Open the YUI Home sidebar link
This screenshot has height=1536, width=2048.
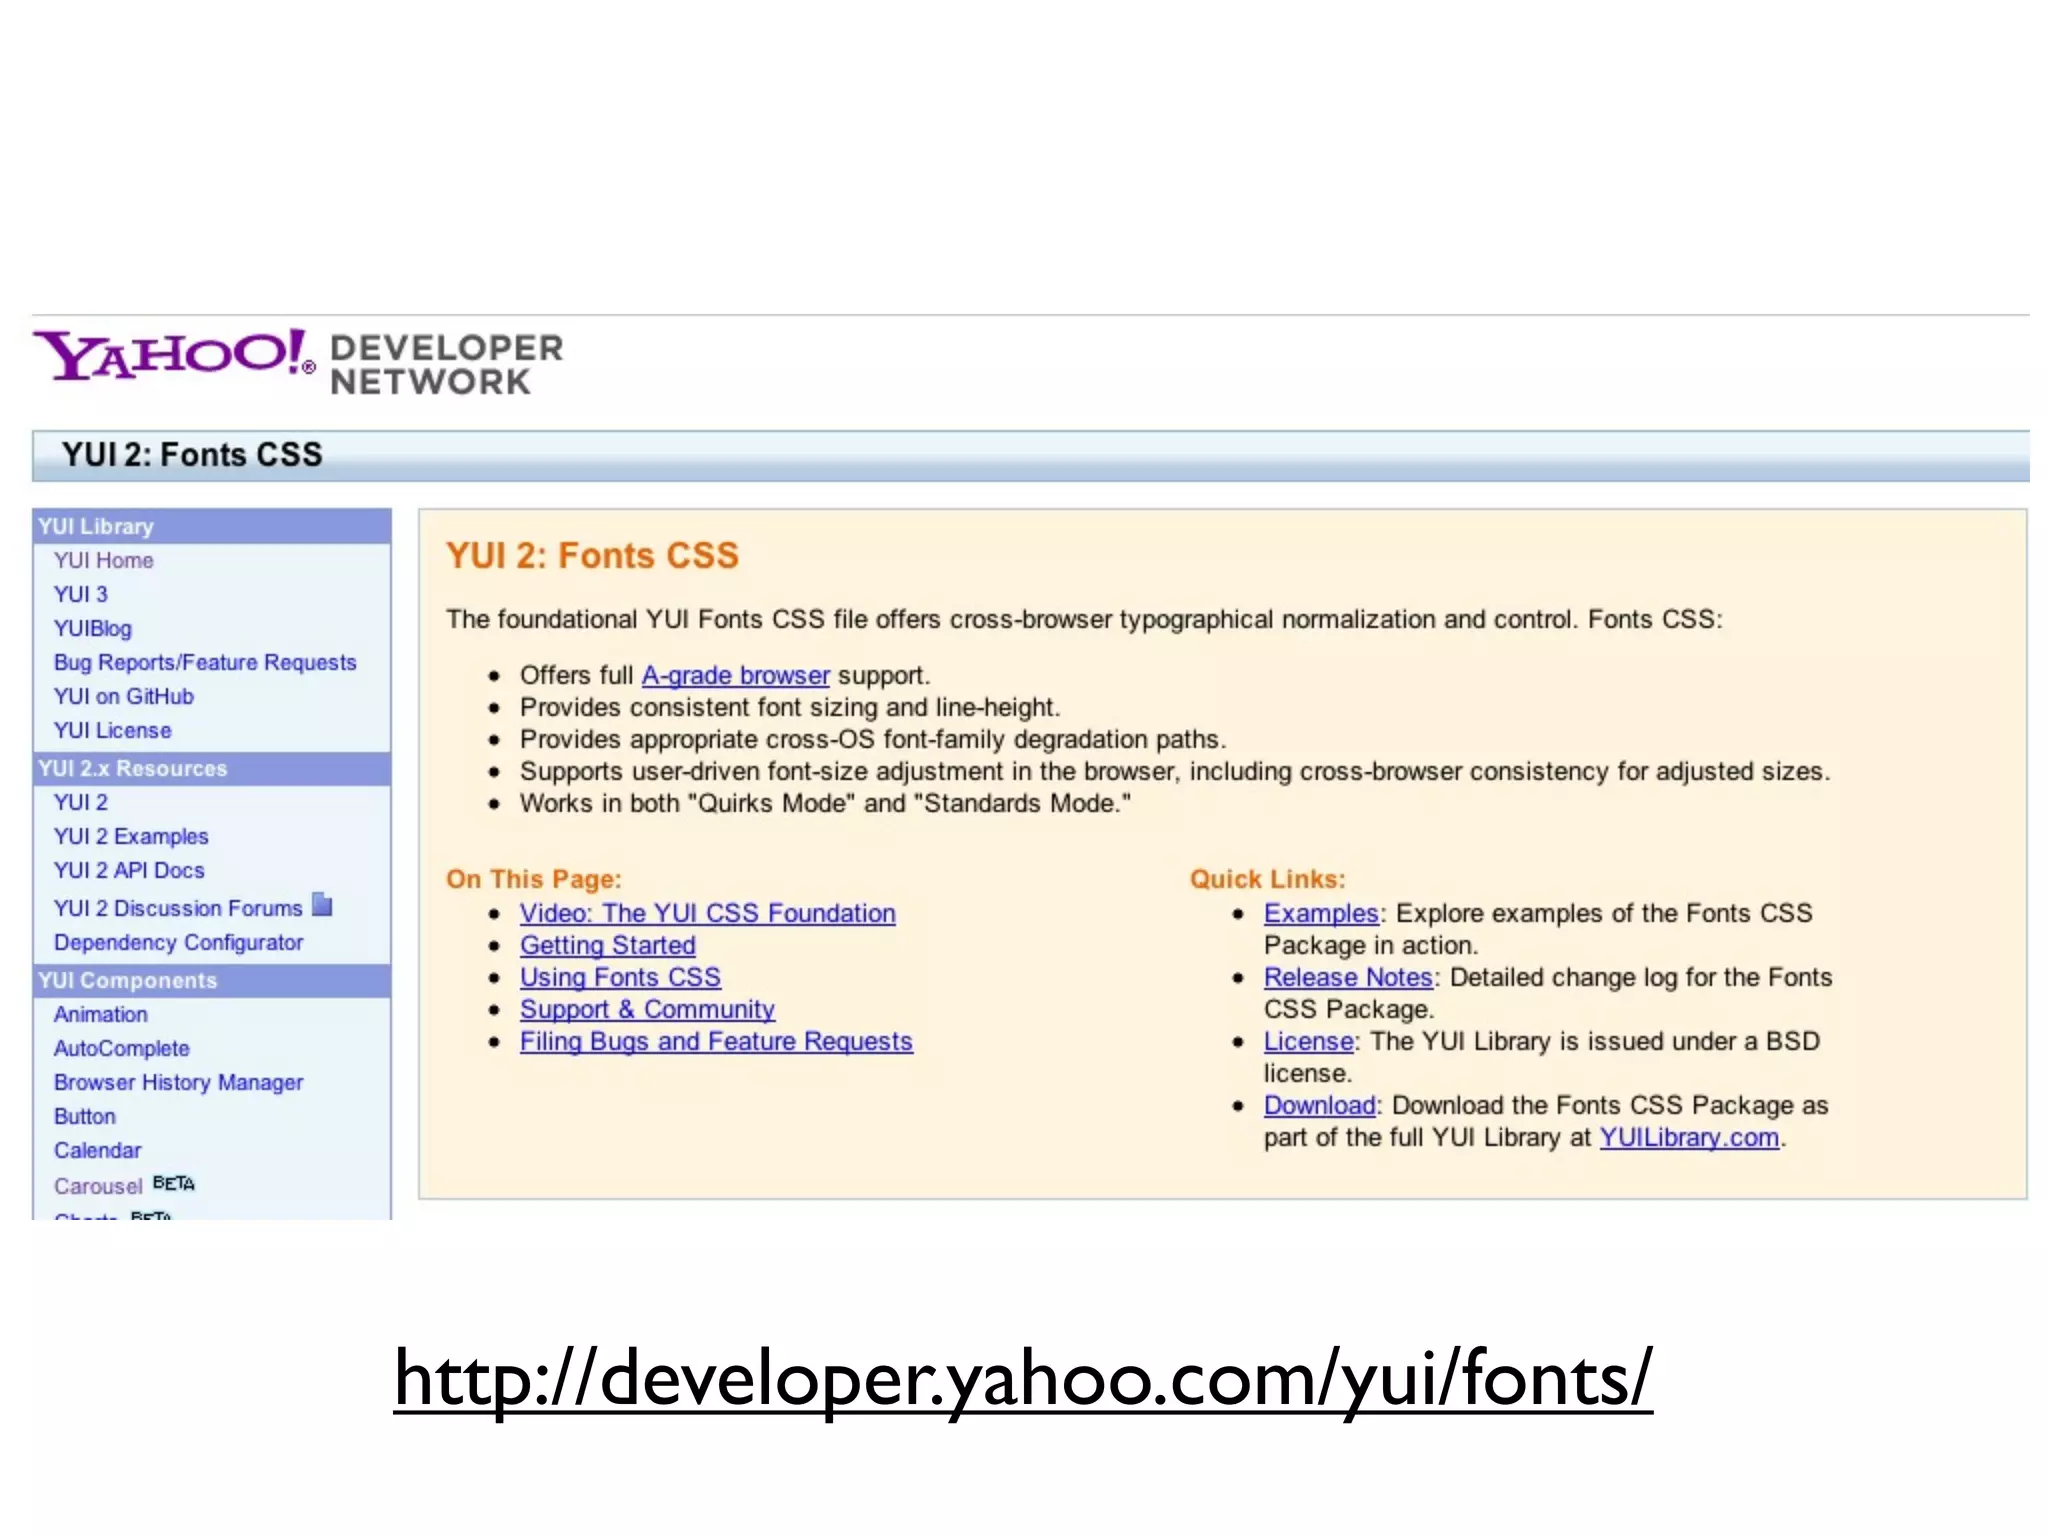(x=104, y=560)
